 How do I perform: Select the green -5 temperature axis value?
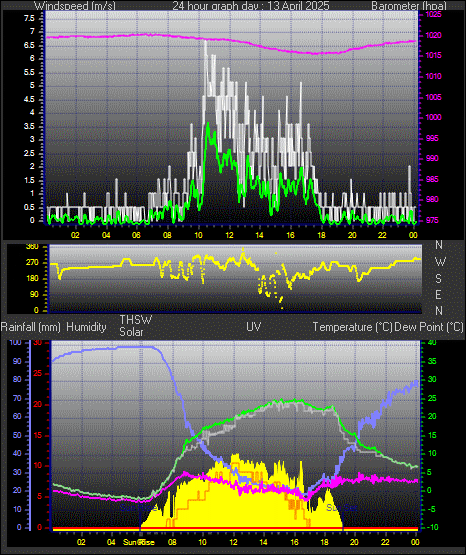point(432,509)
